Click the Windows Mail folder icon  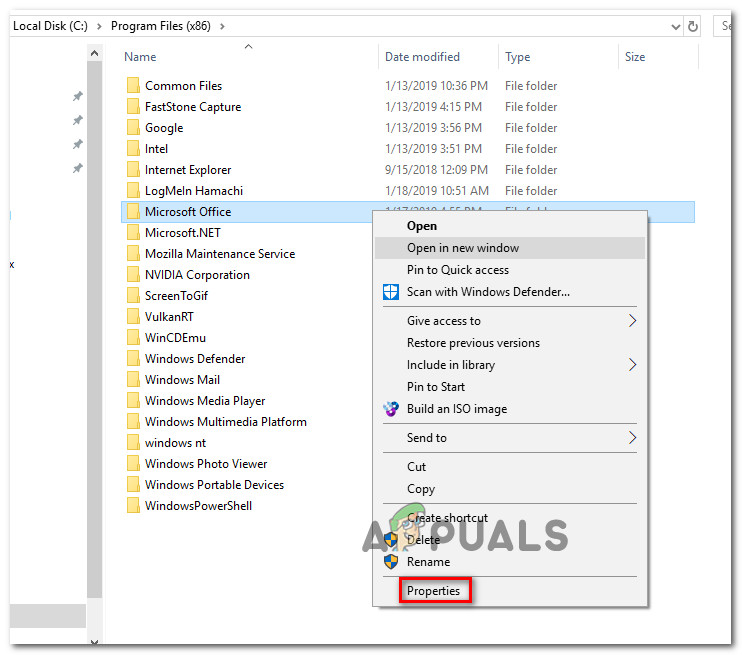(133, 380)
